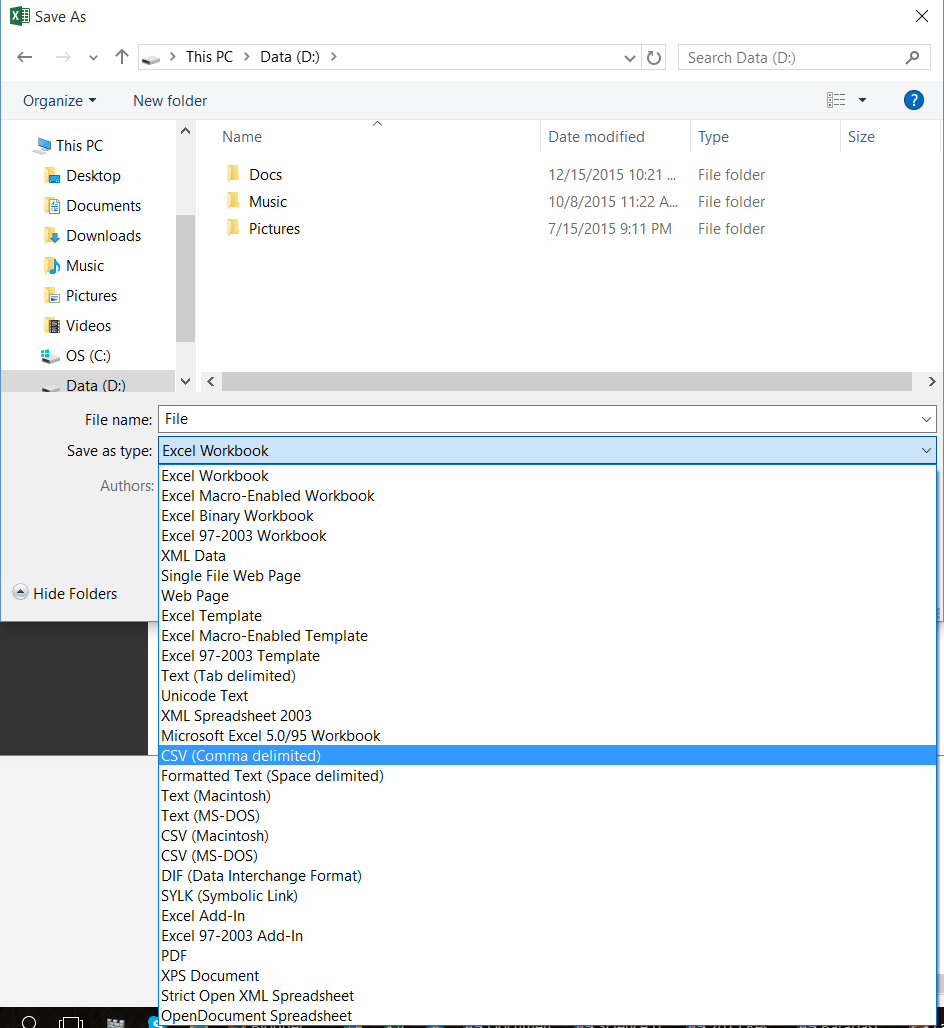Open Downloads in navigation pane
Image resolution: width=944 pixels, height=1028 pixels.
[x=104, y=236]
